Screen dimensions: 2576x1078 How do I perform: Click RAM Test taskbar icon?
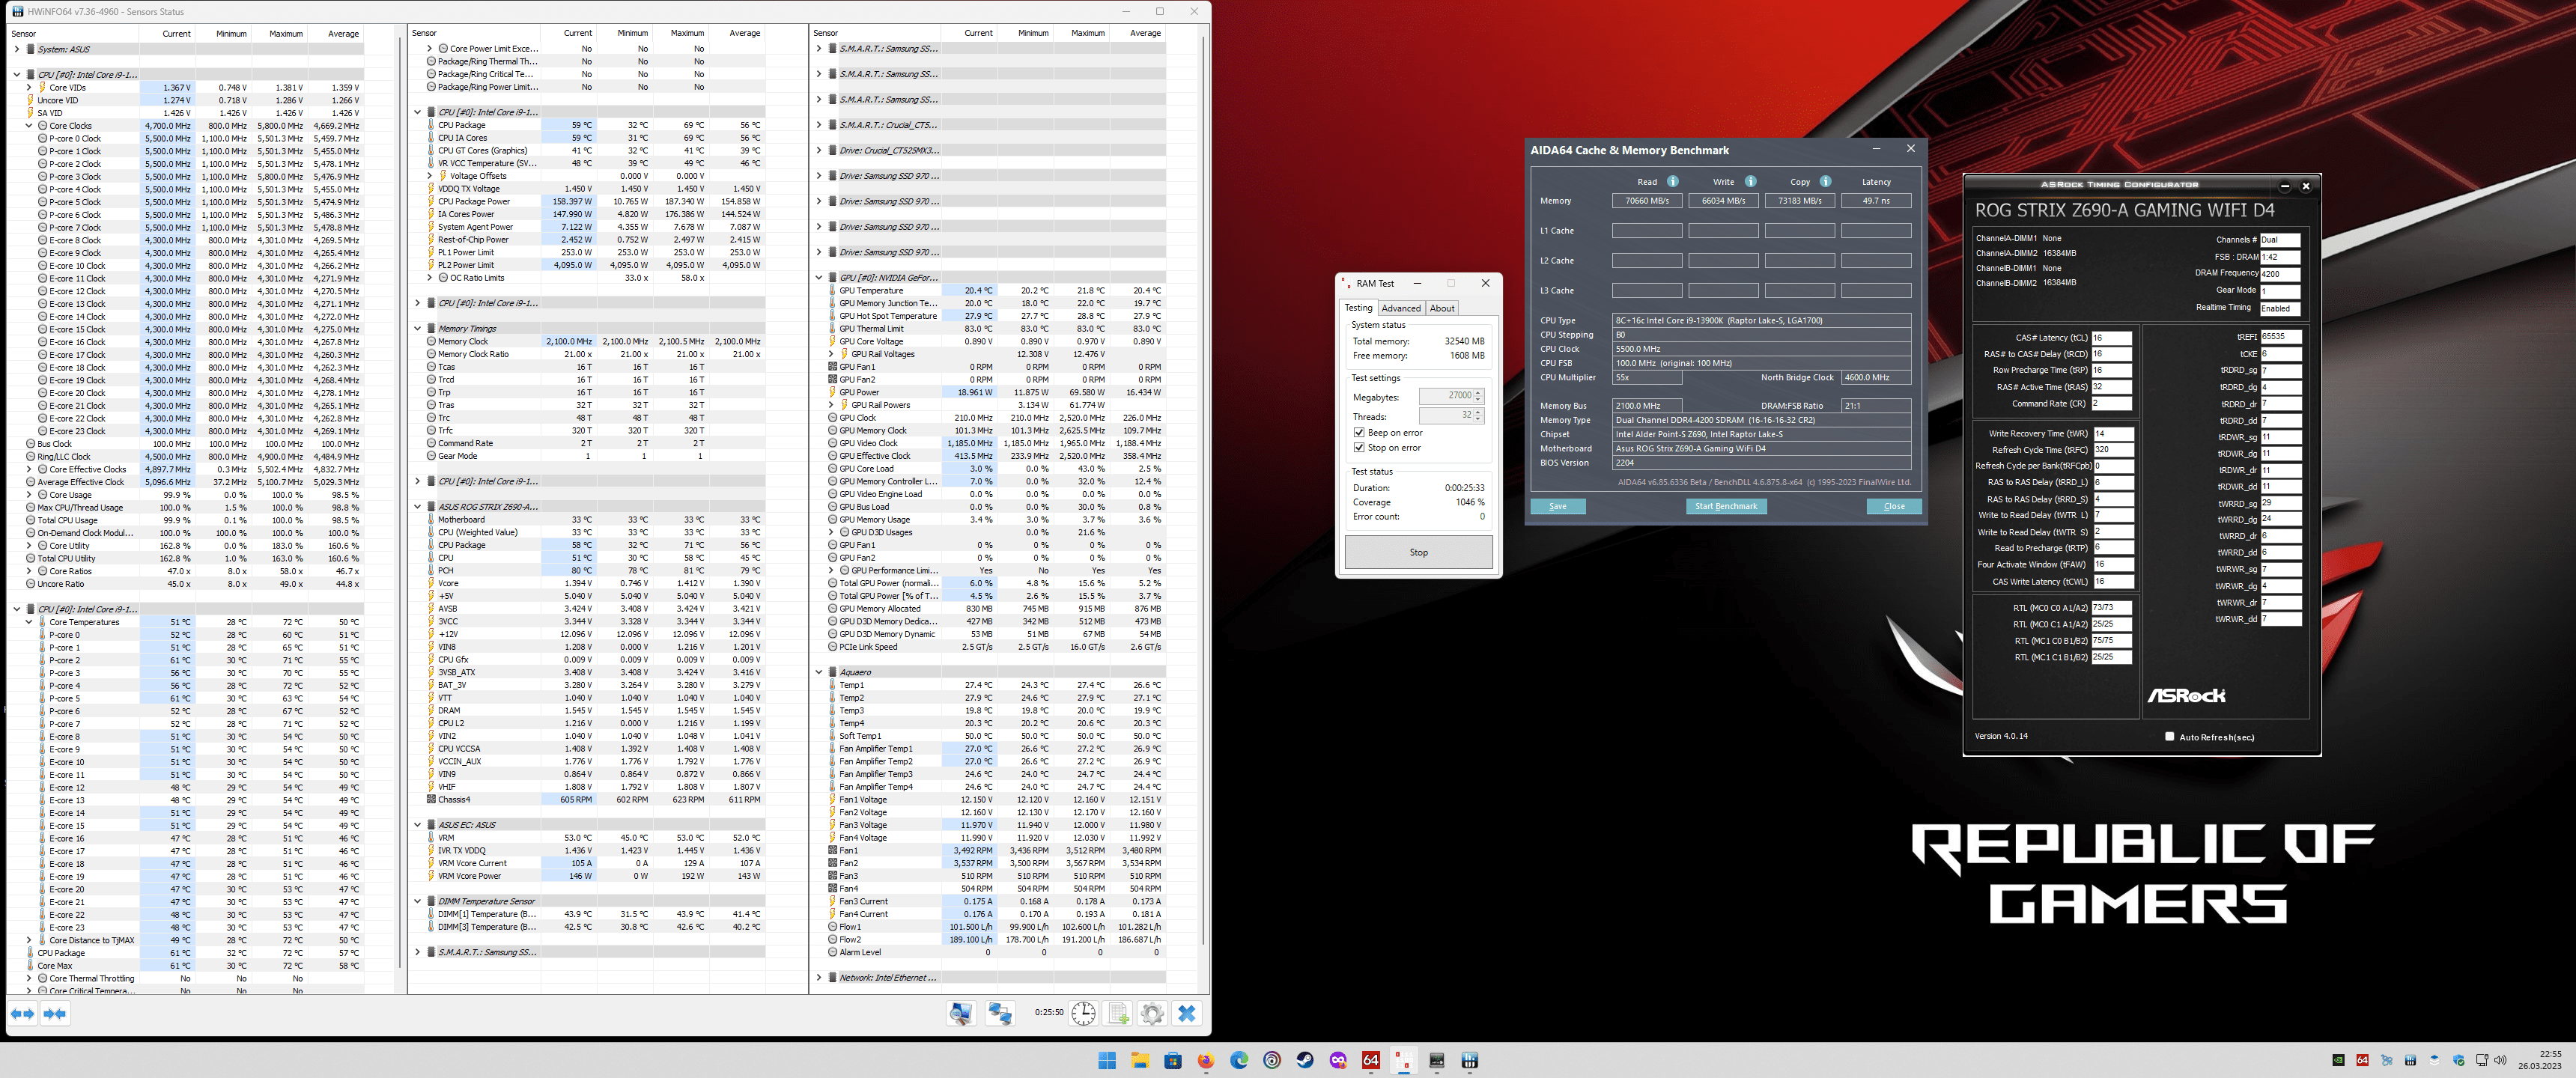pyautogui.click(x=1404, y=1060)
